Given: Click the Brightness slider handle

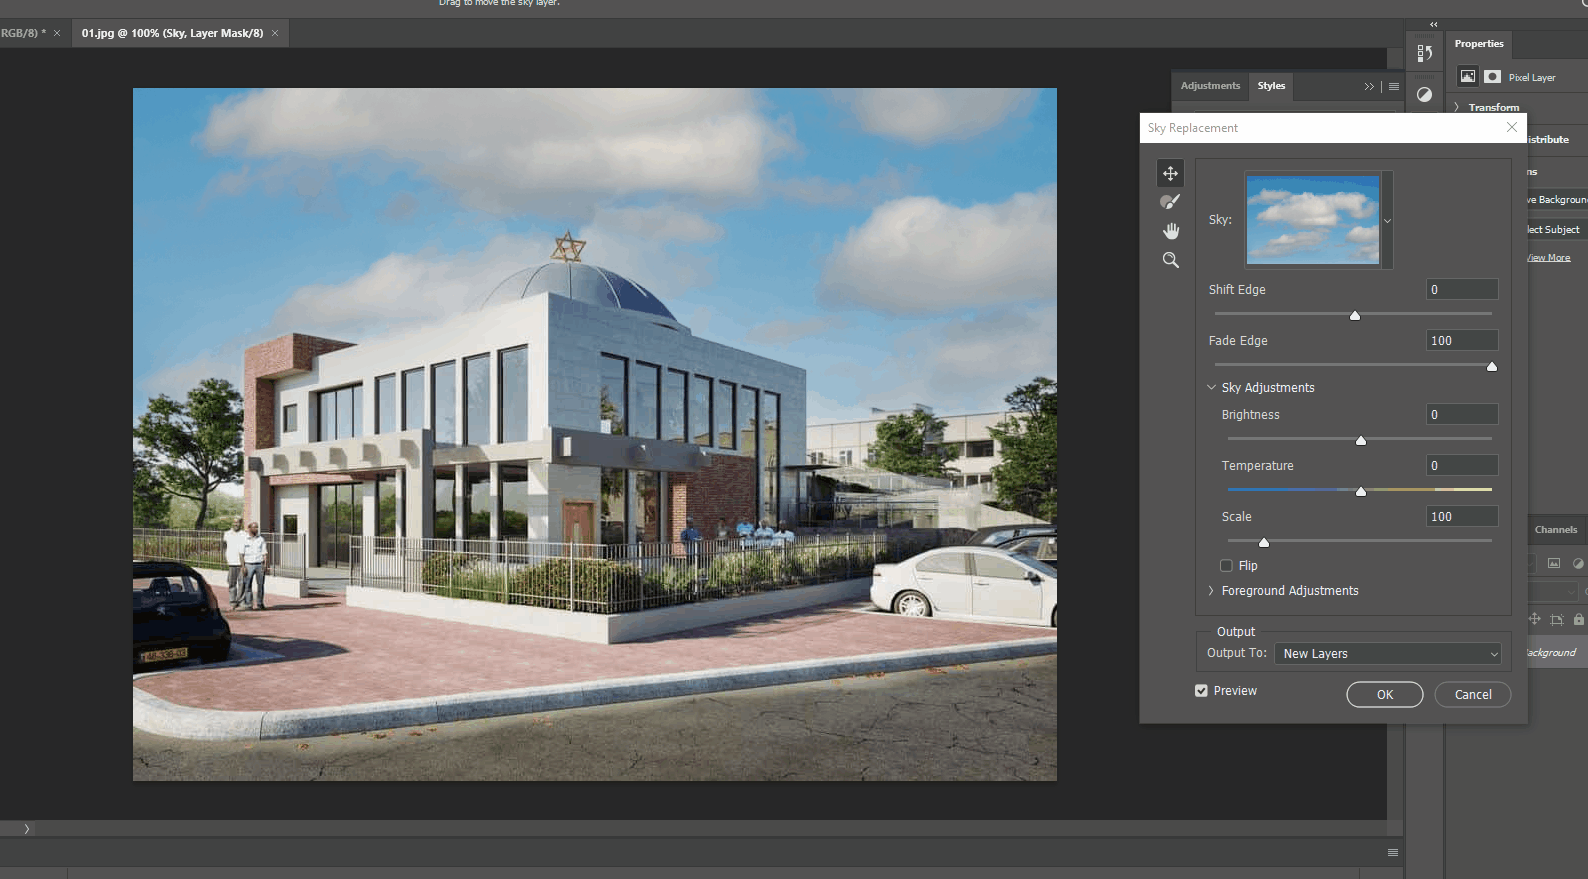Looking at the screenshot, I should (1361, 441).
